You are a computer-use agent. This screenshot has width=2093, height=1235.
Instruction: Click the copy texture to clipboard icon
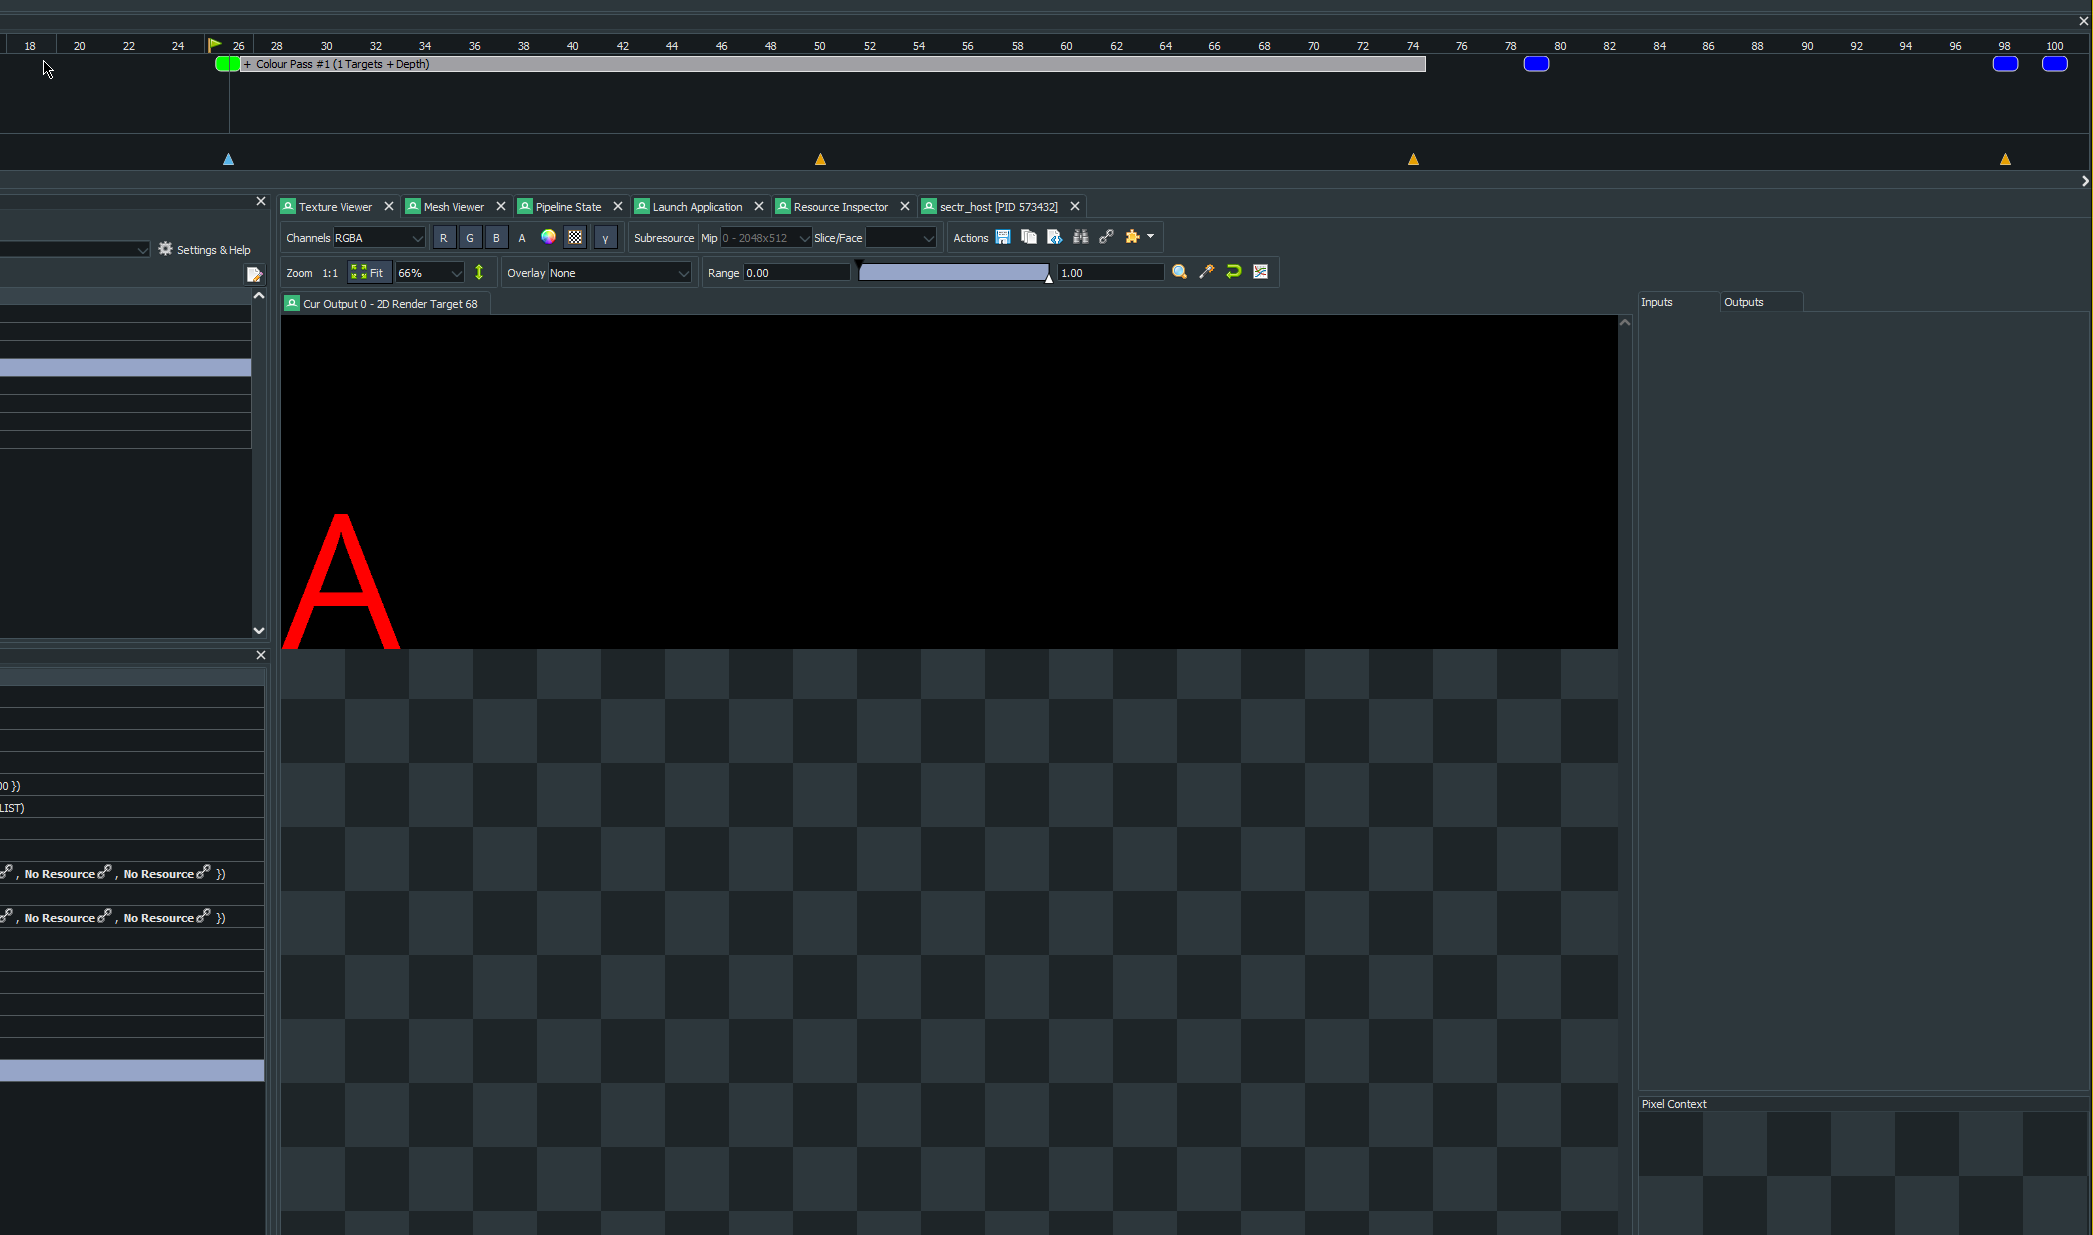pyautogui.click(x=1028, y=237)
